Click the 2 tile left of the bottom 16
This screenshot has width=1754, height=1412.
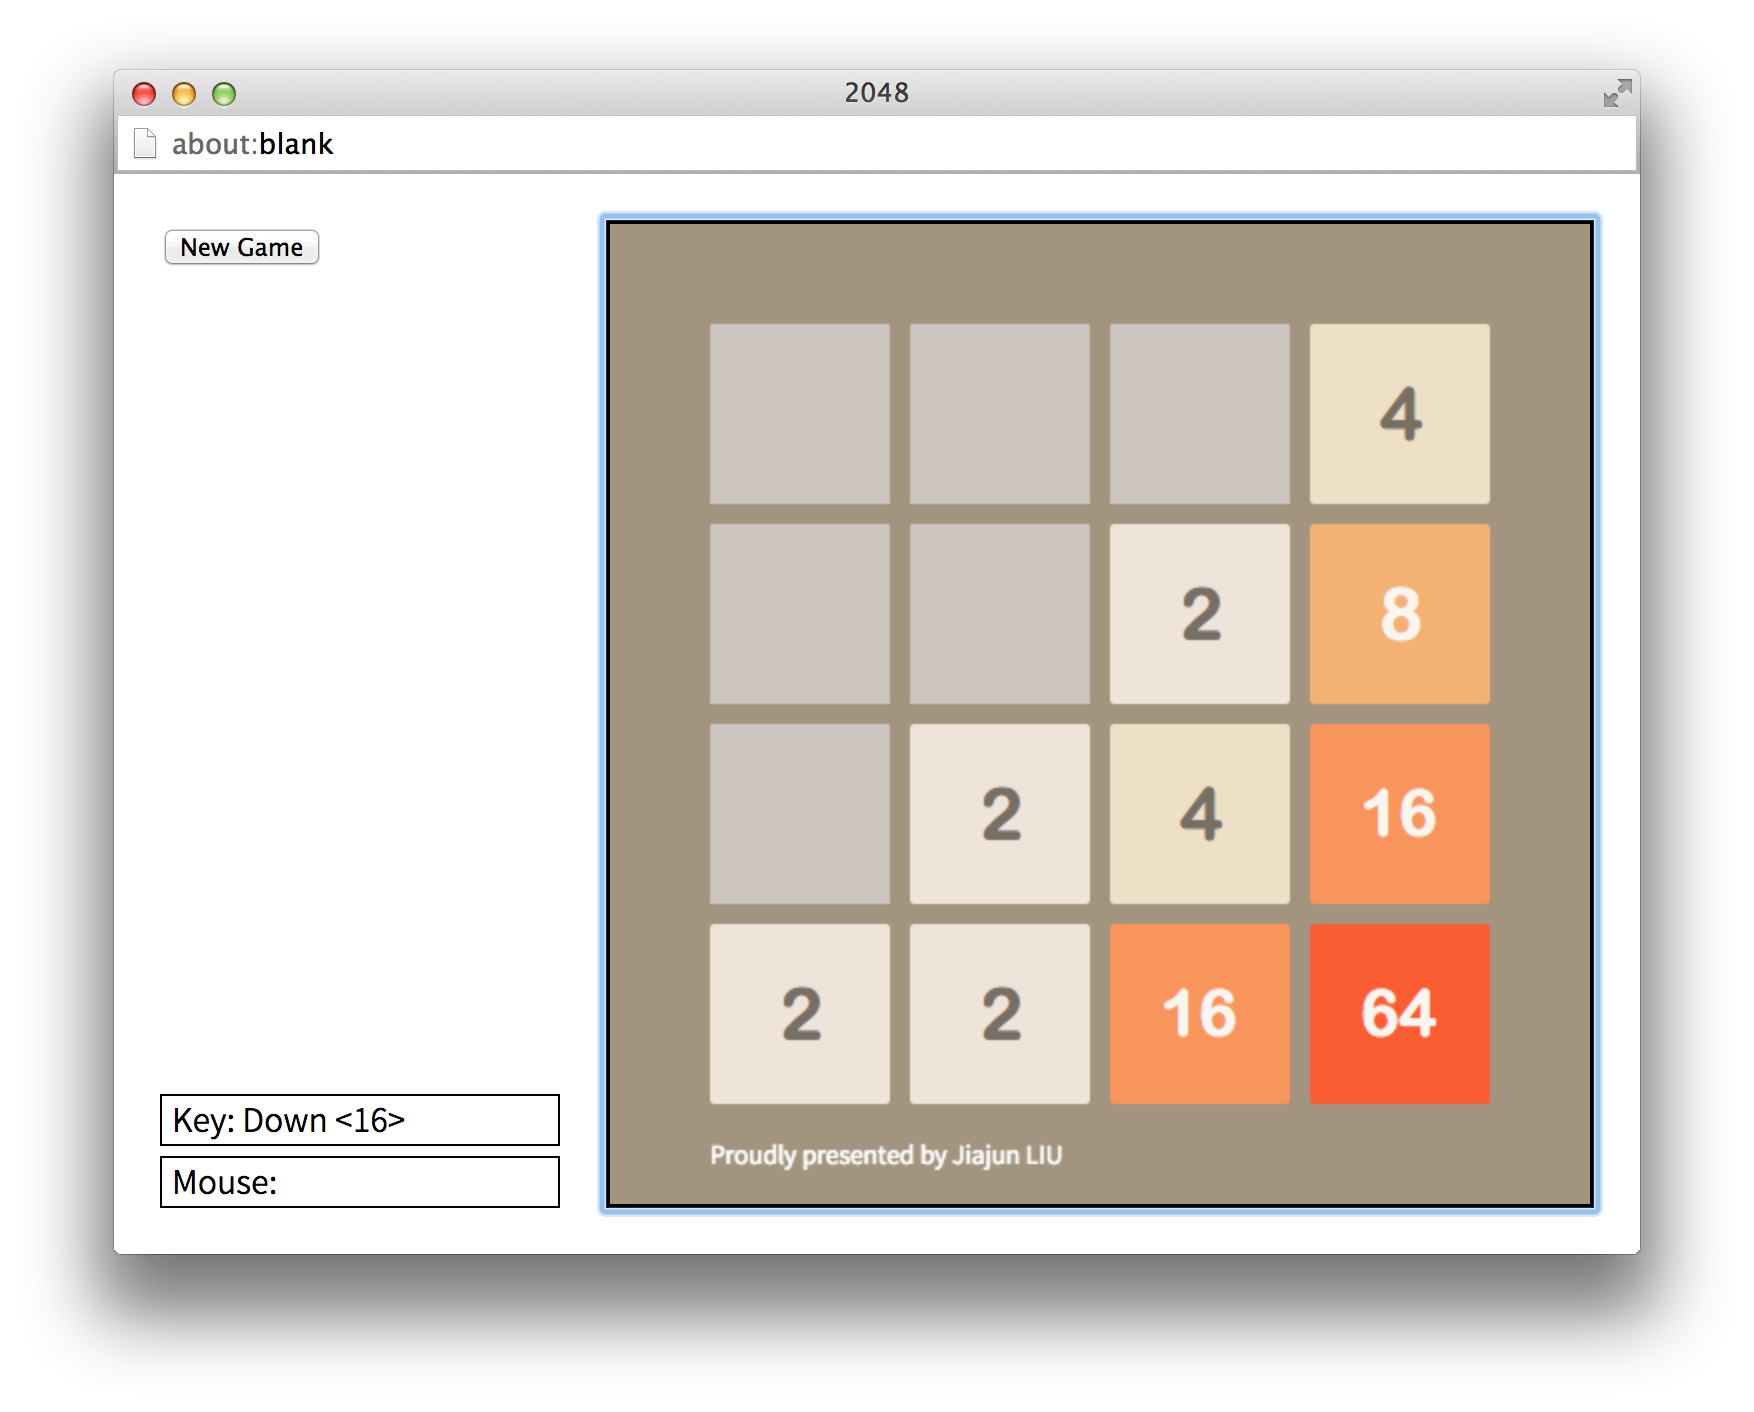999,1013
